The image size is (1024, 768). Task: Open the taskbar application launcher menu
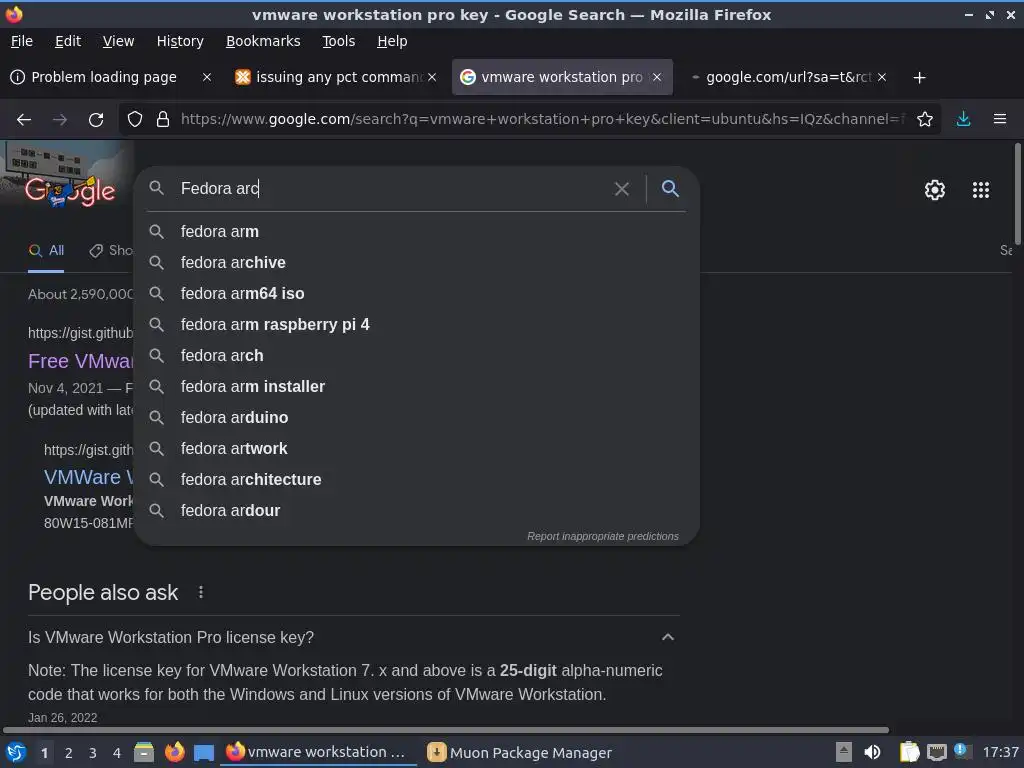point(16,753)
